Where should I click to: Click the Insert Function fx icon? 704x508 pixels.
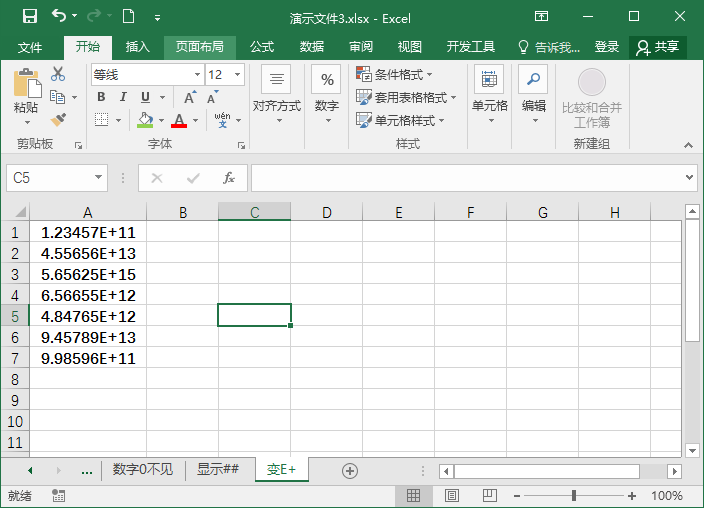[x=229, y=178]
